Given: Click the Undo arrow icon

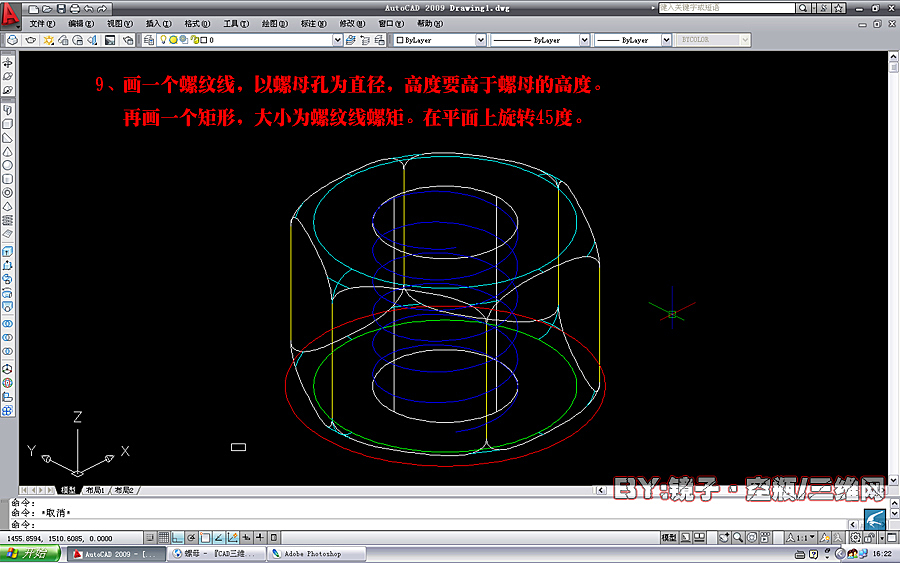Looking at the screenshot, I should (88, 9).
